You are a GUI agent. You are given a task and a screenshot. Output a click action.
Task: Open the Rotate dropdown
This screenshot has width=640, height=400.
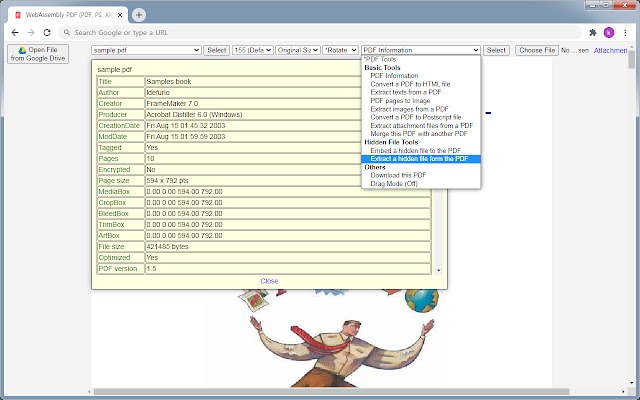click(339, 50)
